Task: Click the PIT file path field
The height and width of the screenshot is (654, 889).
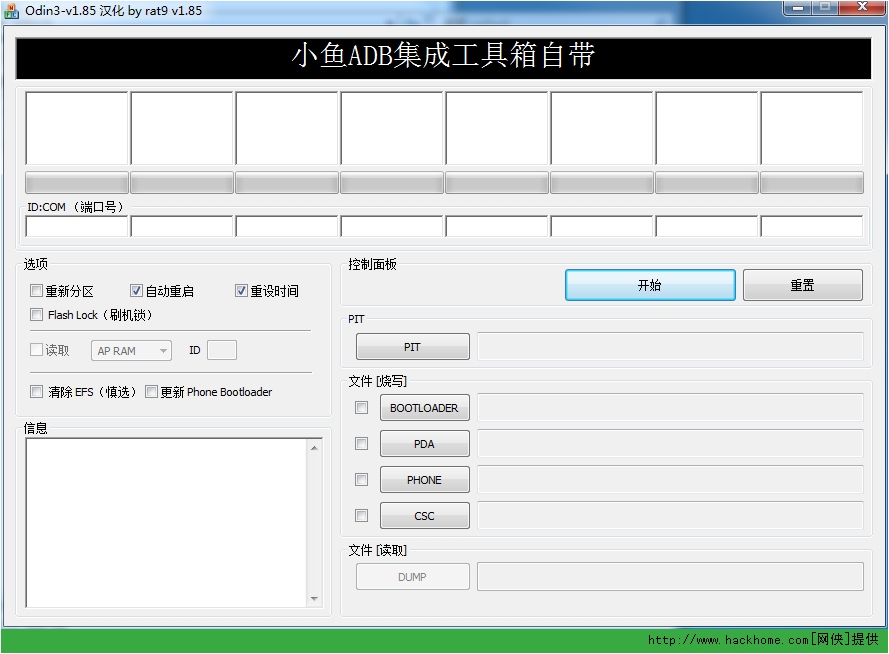Action: [670, 347]
